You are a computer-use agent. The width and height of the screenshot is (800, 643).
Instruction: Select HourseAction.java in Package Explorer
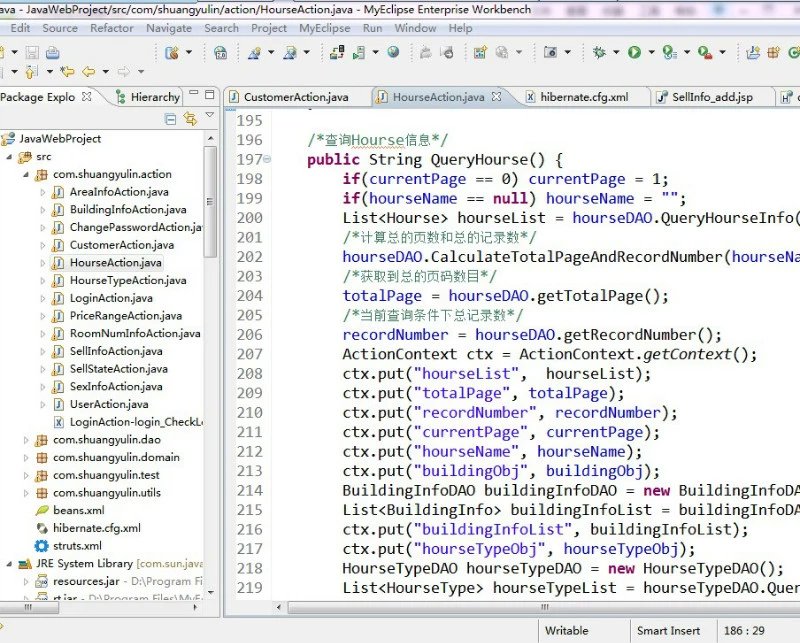(116, 263)
